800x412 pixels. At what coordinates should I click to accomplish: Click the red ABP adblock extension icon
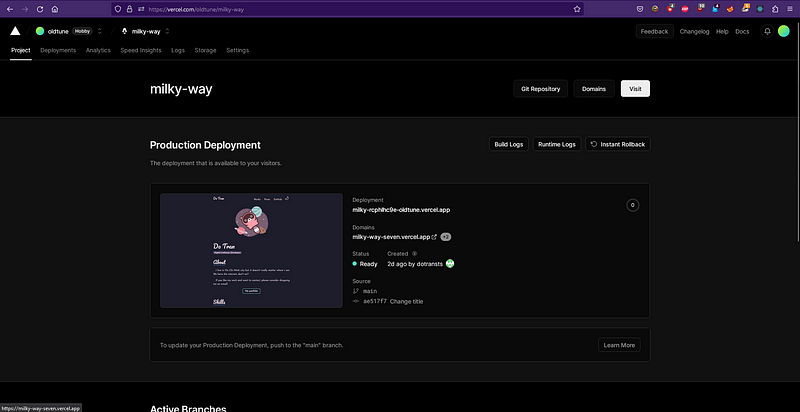point(685,9)
